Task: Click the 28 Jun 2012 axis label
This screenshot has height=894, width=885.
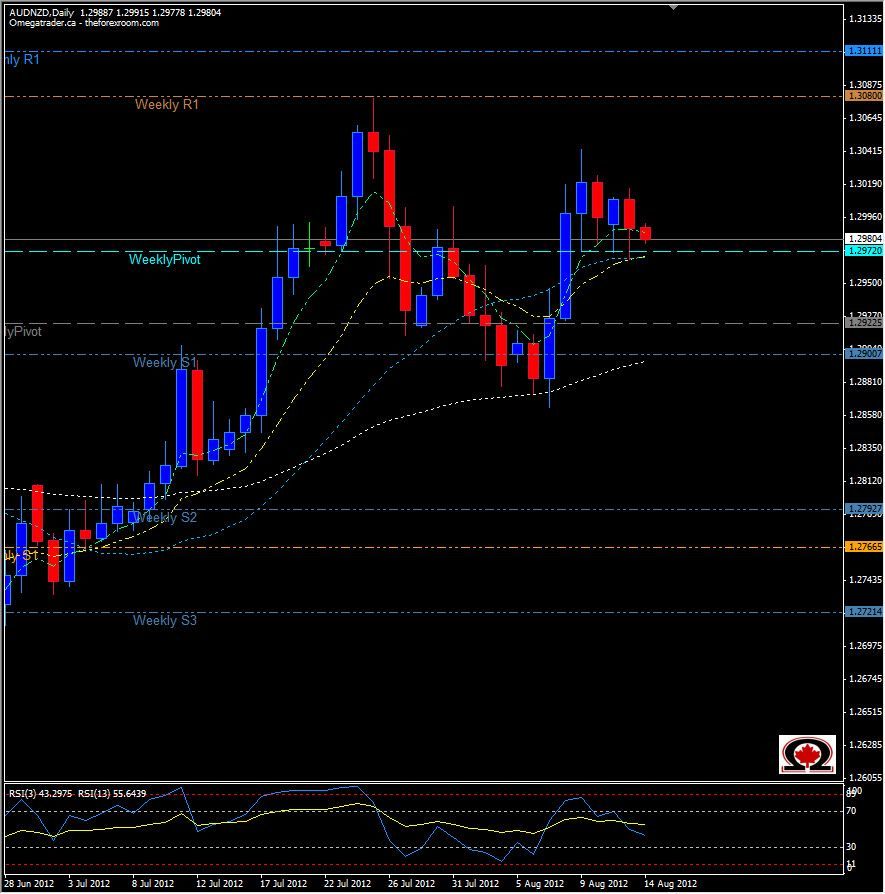Action: 27,885
